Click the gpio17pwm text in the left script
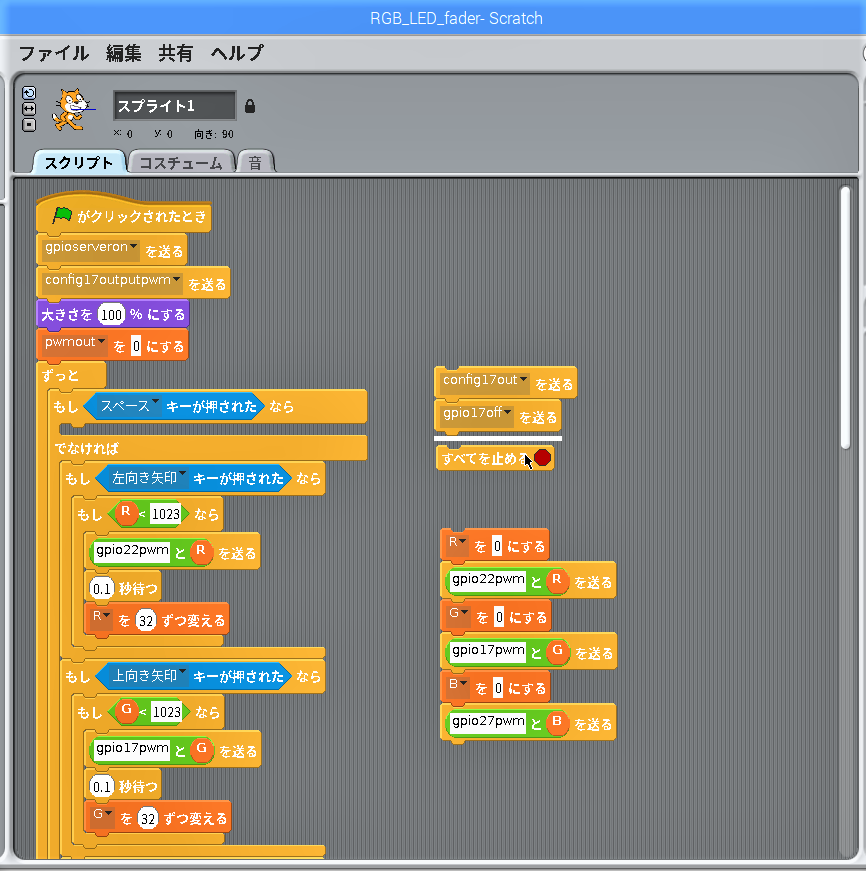The width and height of the screenshot is (866, 871). 132,749
